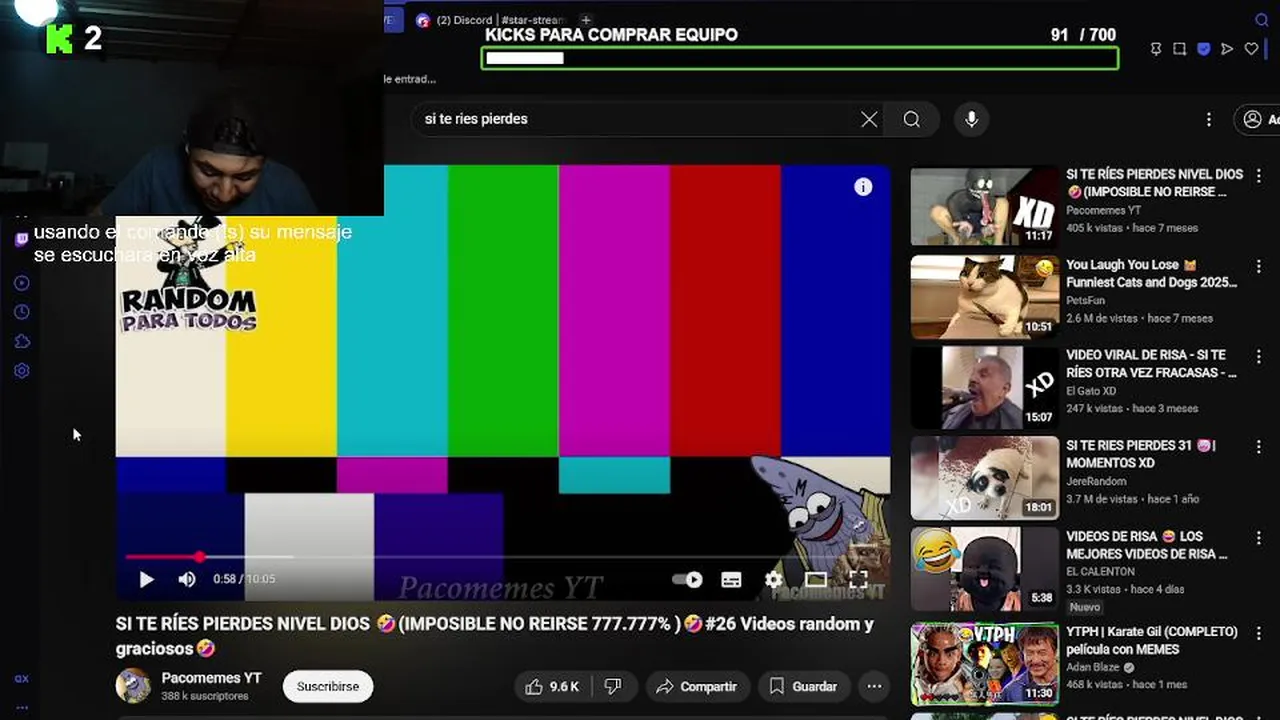Open the blue shield ad-blocker icon

(x=1204, y=49)
